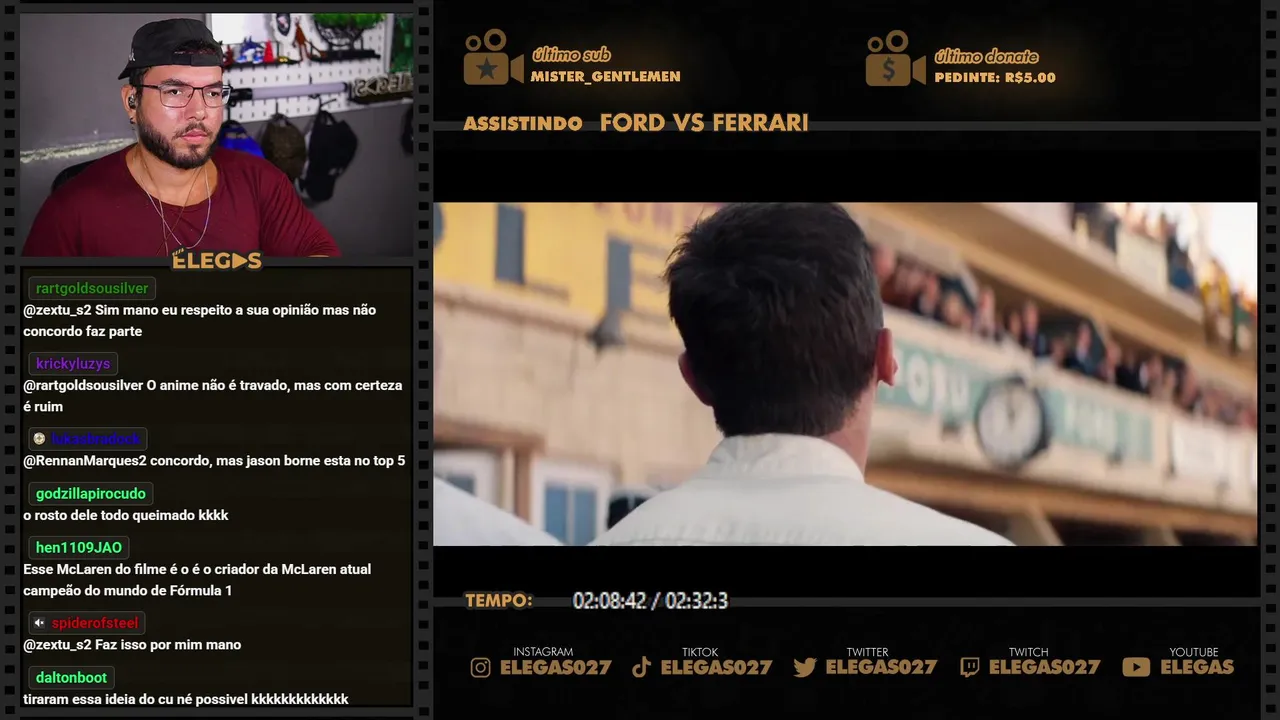Click the MISTER_GENTLEMEN subscriber name
This screenshot has height=720, width=1280.
tap(605, 77)
